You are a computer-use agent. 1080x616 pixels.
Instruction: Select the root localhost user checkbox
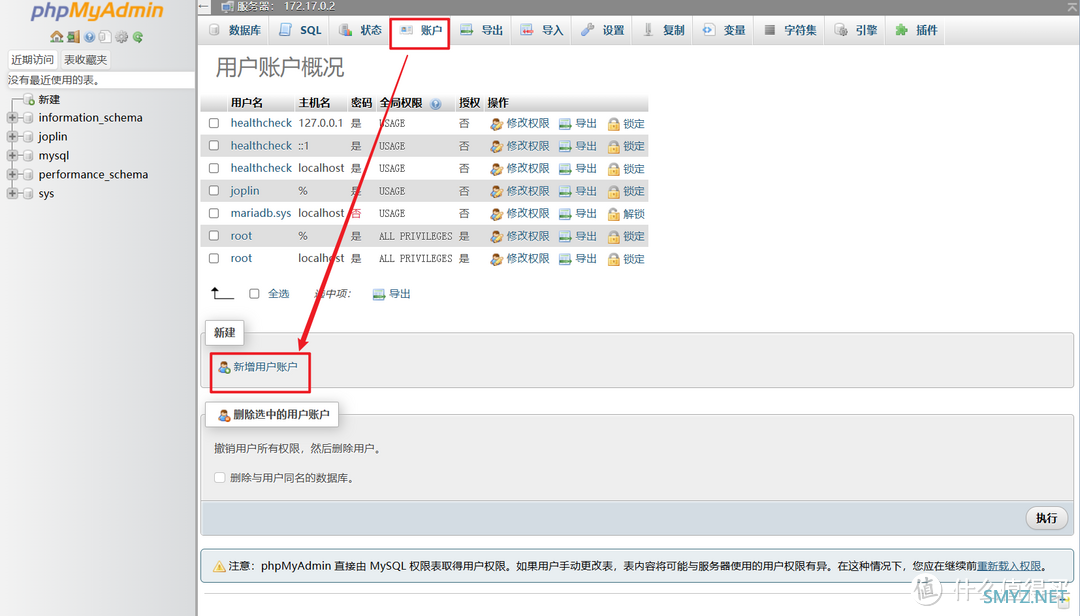click(214, 258)
